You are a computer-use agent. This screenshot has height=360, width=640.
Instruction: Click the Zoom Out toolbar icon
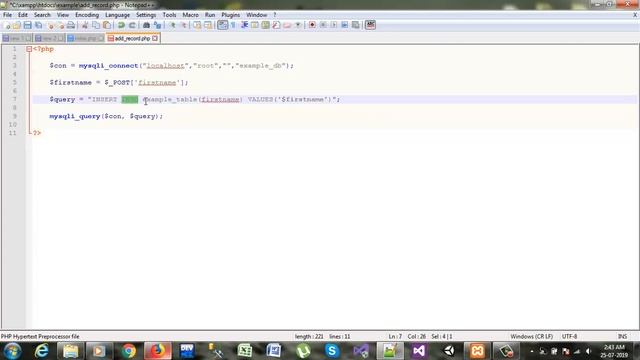(x=183, y=25)
